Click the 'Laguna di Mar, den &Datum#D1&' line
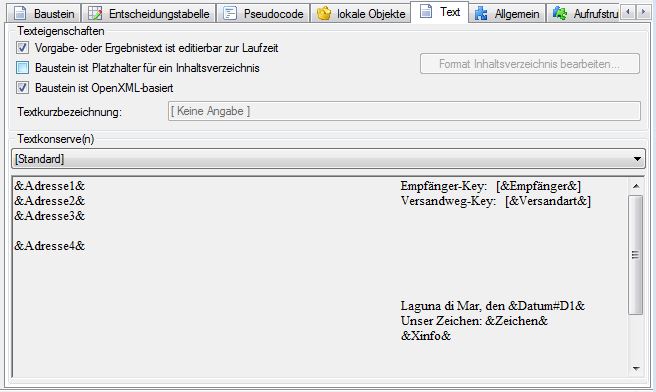 (x=492, y=306)
